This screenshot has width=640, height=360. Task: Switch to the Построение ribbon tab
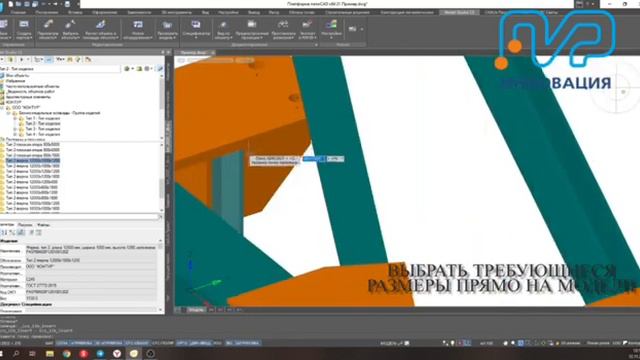(x=47, y=12)
